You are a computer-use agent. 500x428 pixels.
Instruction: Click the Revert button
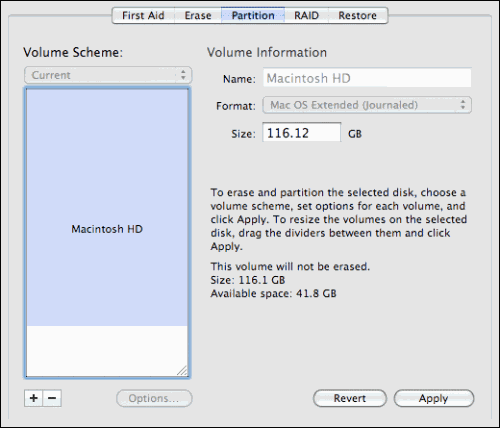(x=350, y=398)
